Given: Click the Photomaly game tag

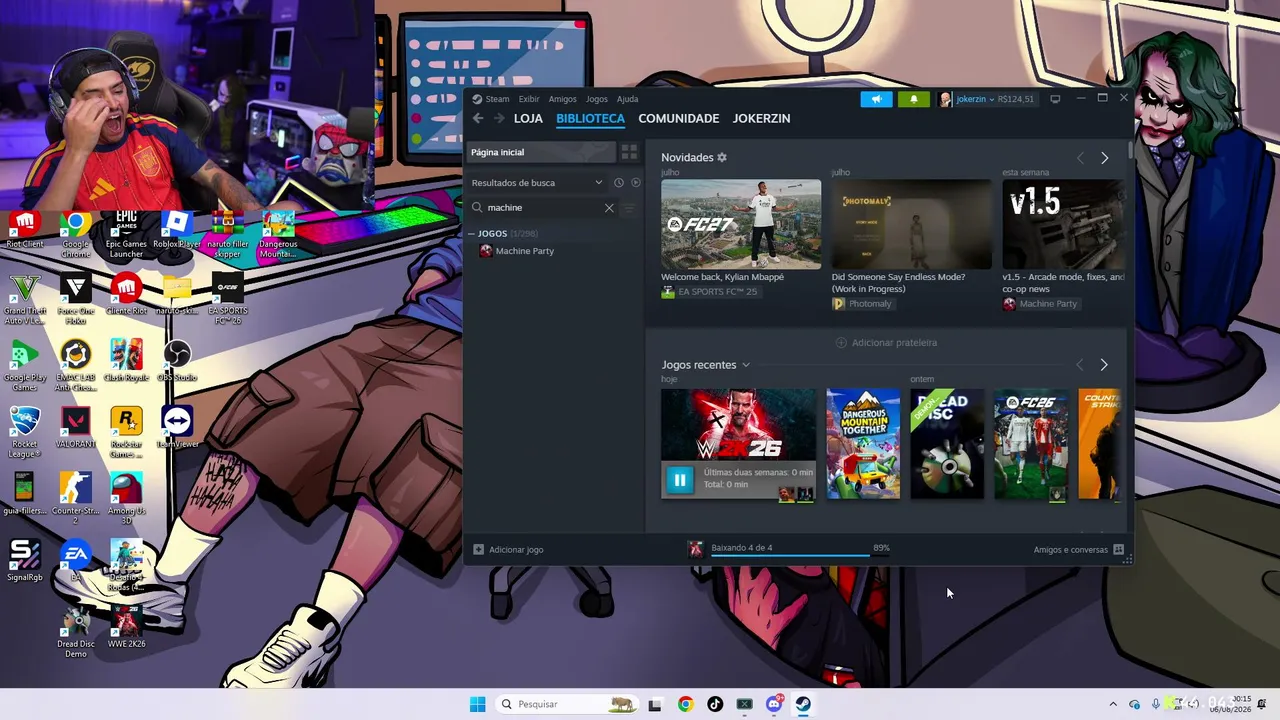Looking at the screenshot, I should point(862,304).
